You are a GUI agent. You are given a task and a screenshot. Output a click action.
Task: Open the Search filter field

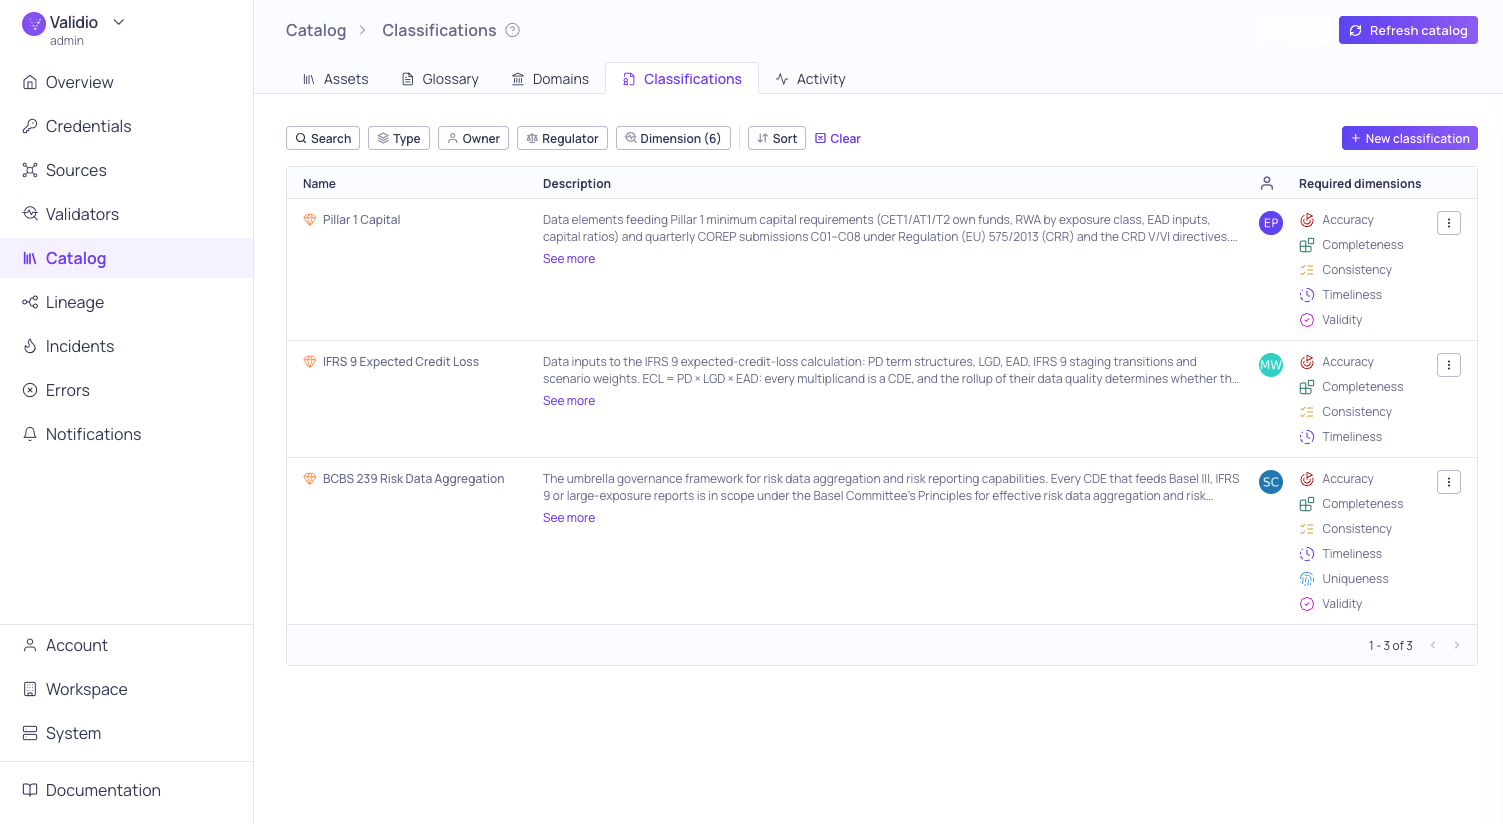(323, 138)
